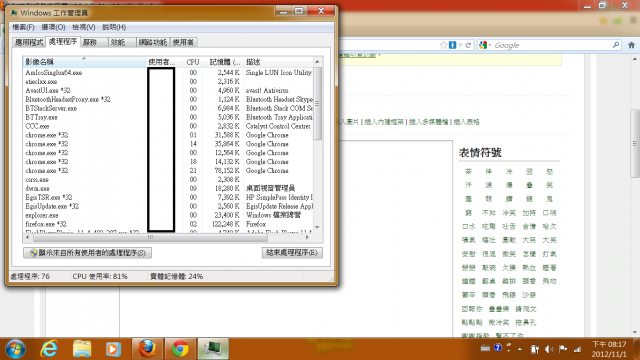The height and width of the screenshot is (360, 640).
Task: Select the dwm.exe process row
Action: (168, 189)
